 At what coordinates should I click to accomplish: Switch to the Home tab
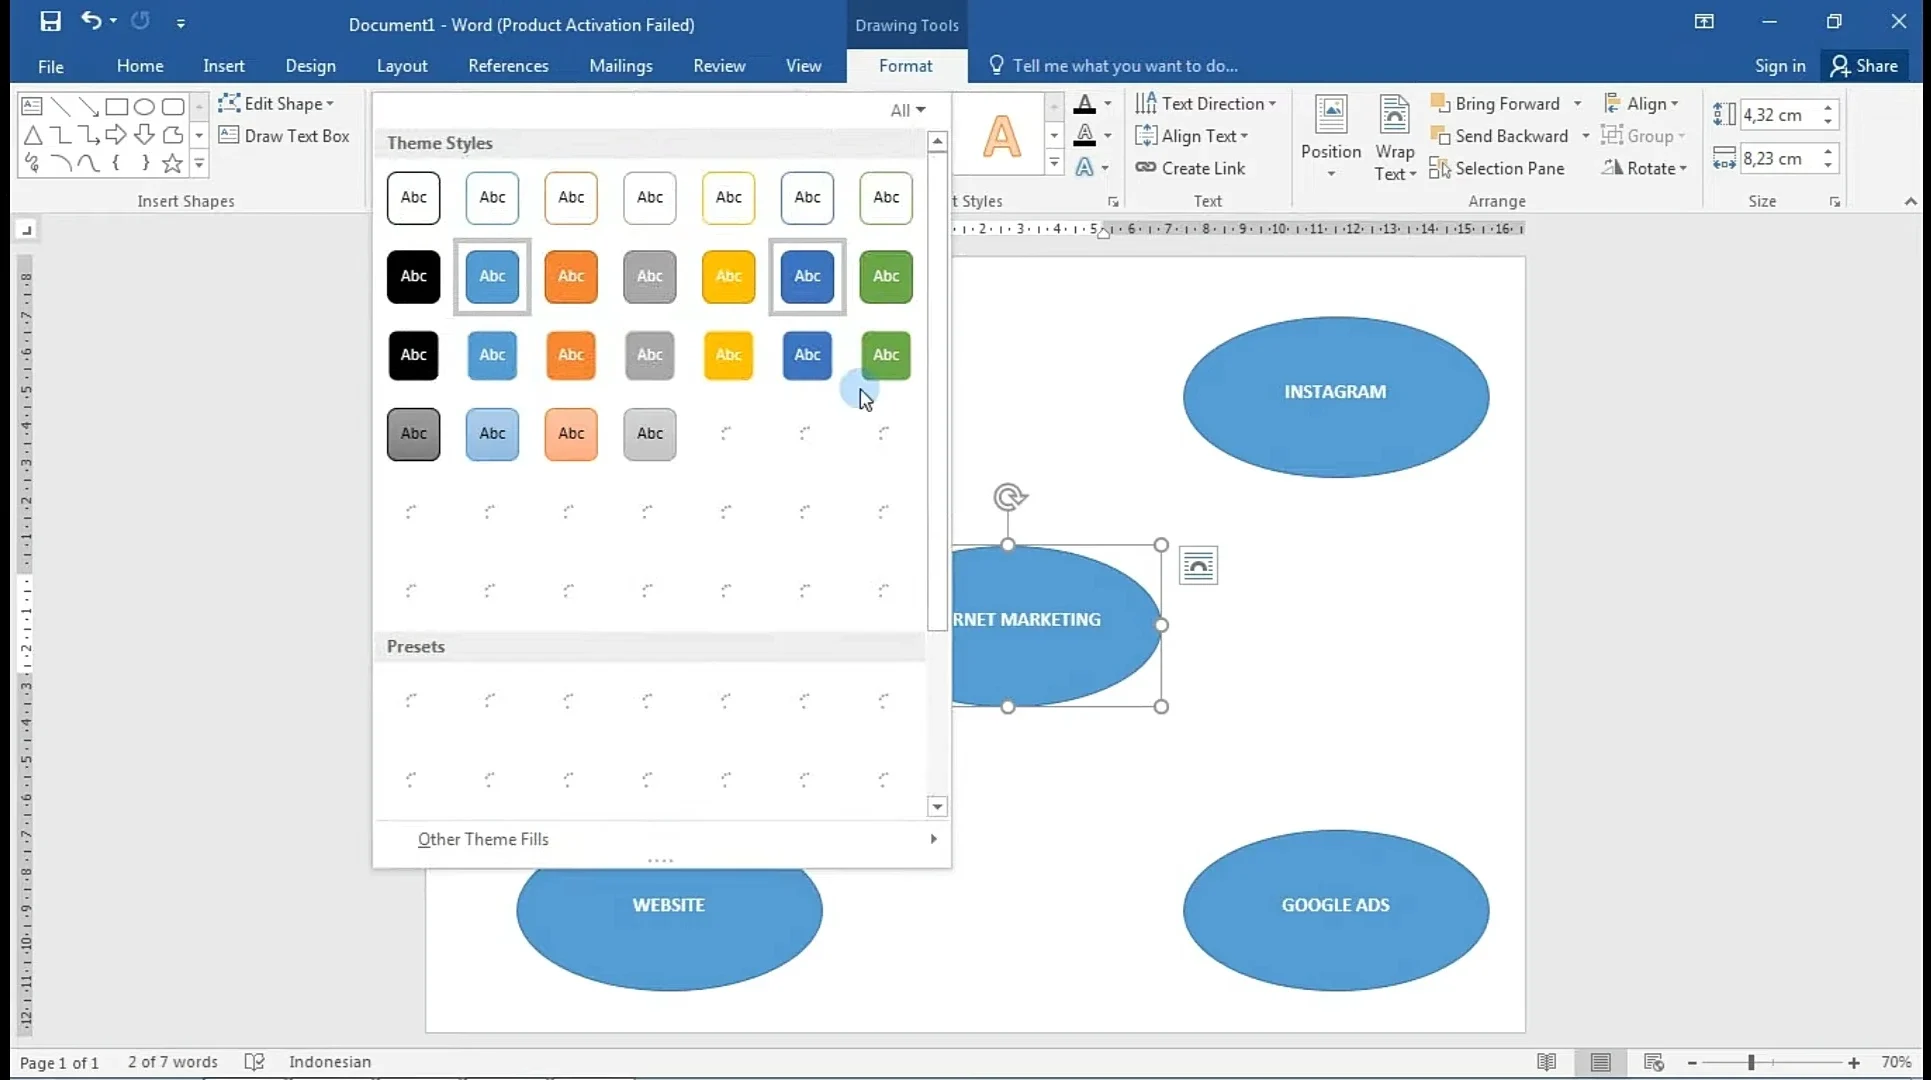[140, 66]
